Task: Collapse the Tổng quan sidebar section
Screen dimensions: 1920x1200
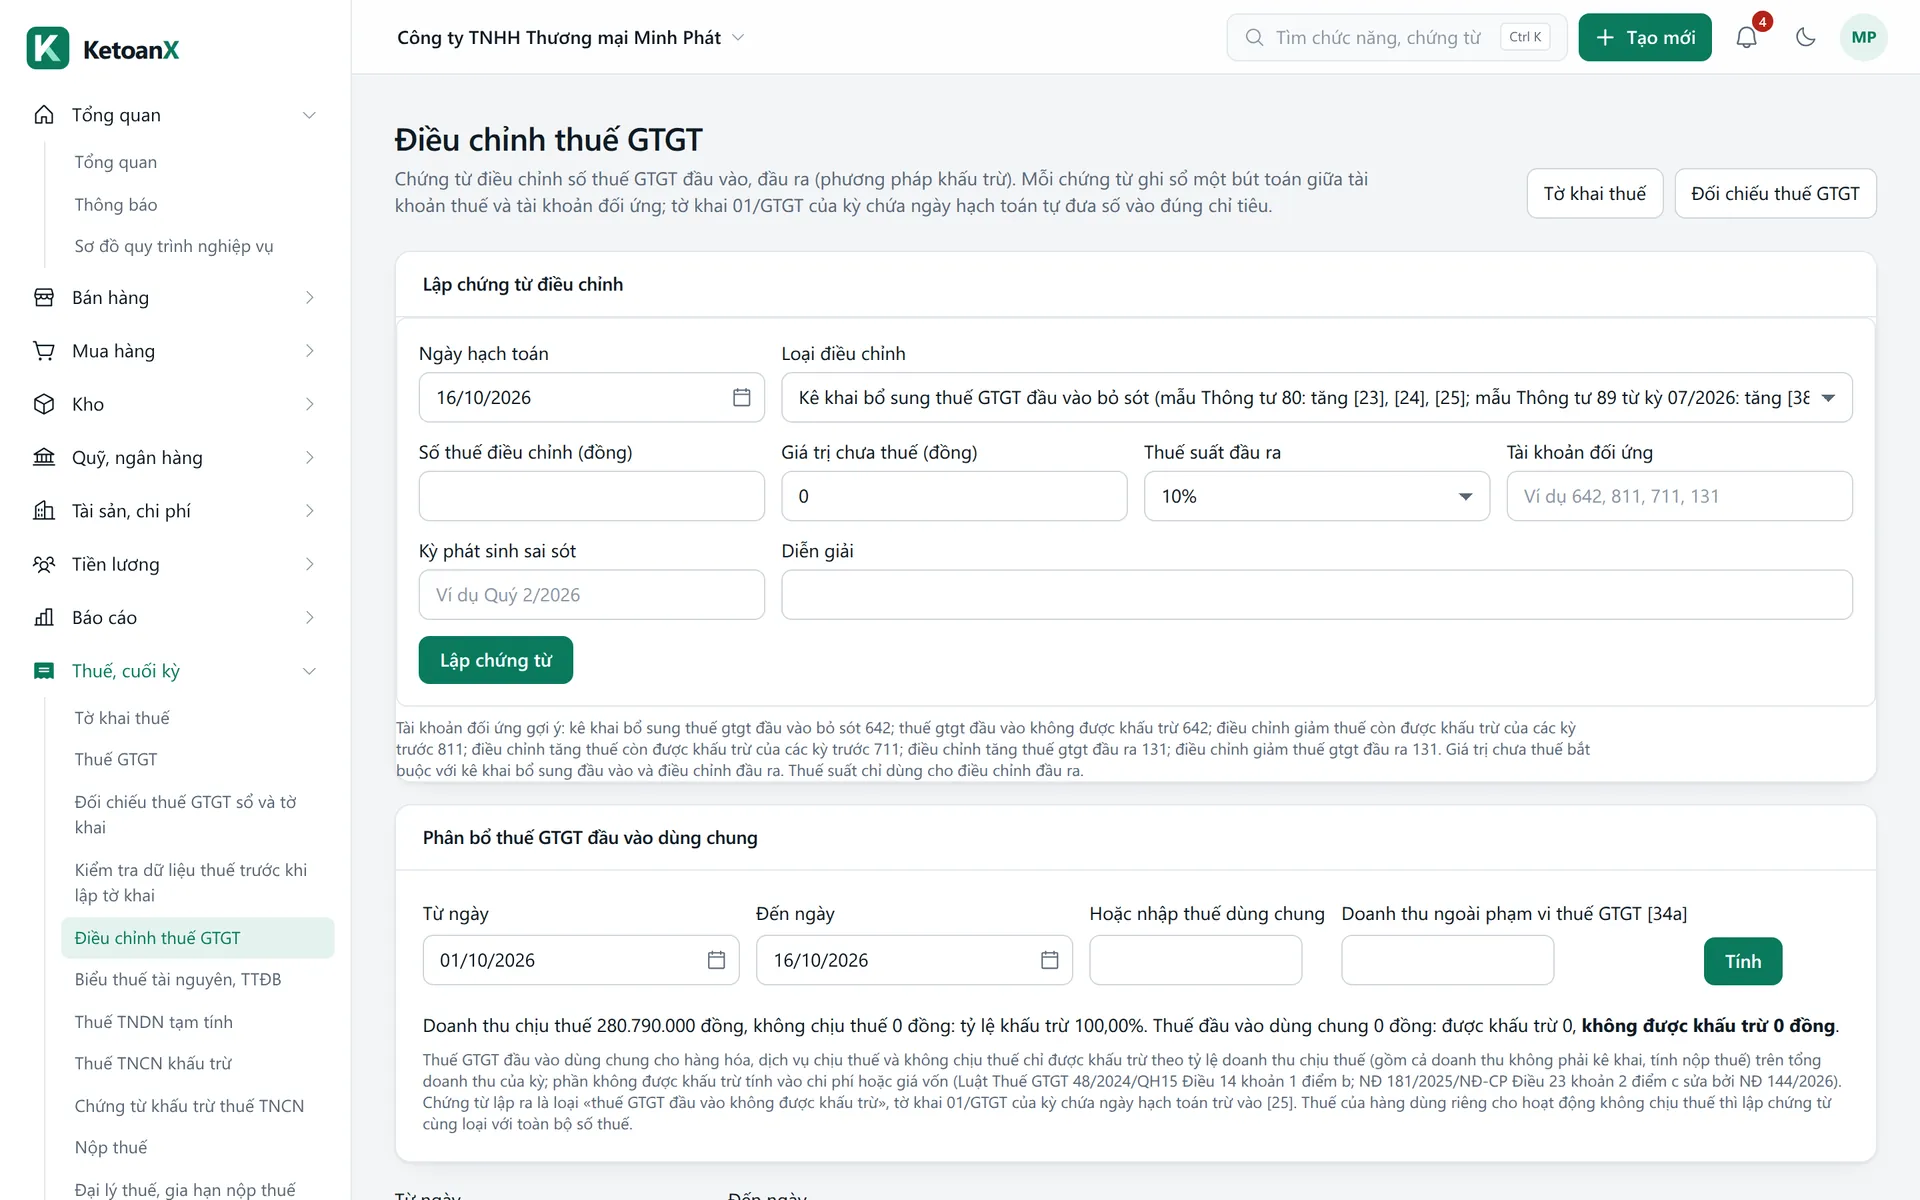Action: pyautogui.click(x=309, y=115)
